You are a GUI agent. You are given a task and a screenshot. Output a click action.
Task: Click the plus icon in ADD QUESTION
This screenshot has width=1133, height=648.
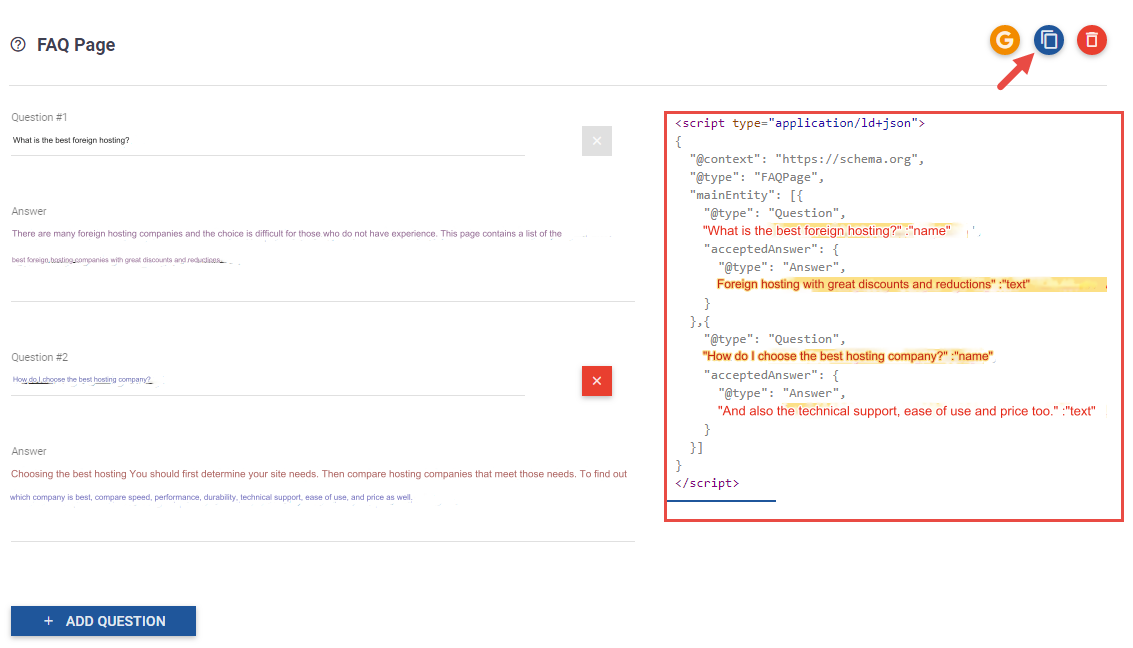47,621
